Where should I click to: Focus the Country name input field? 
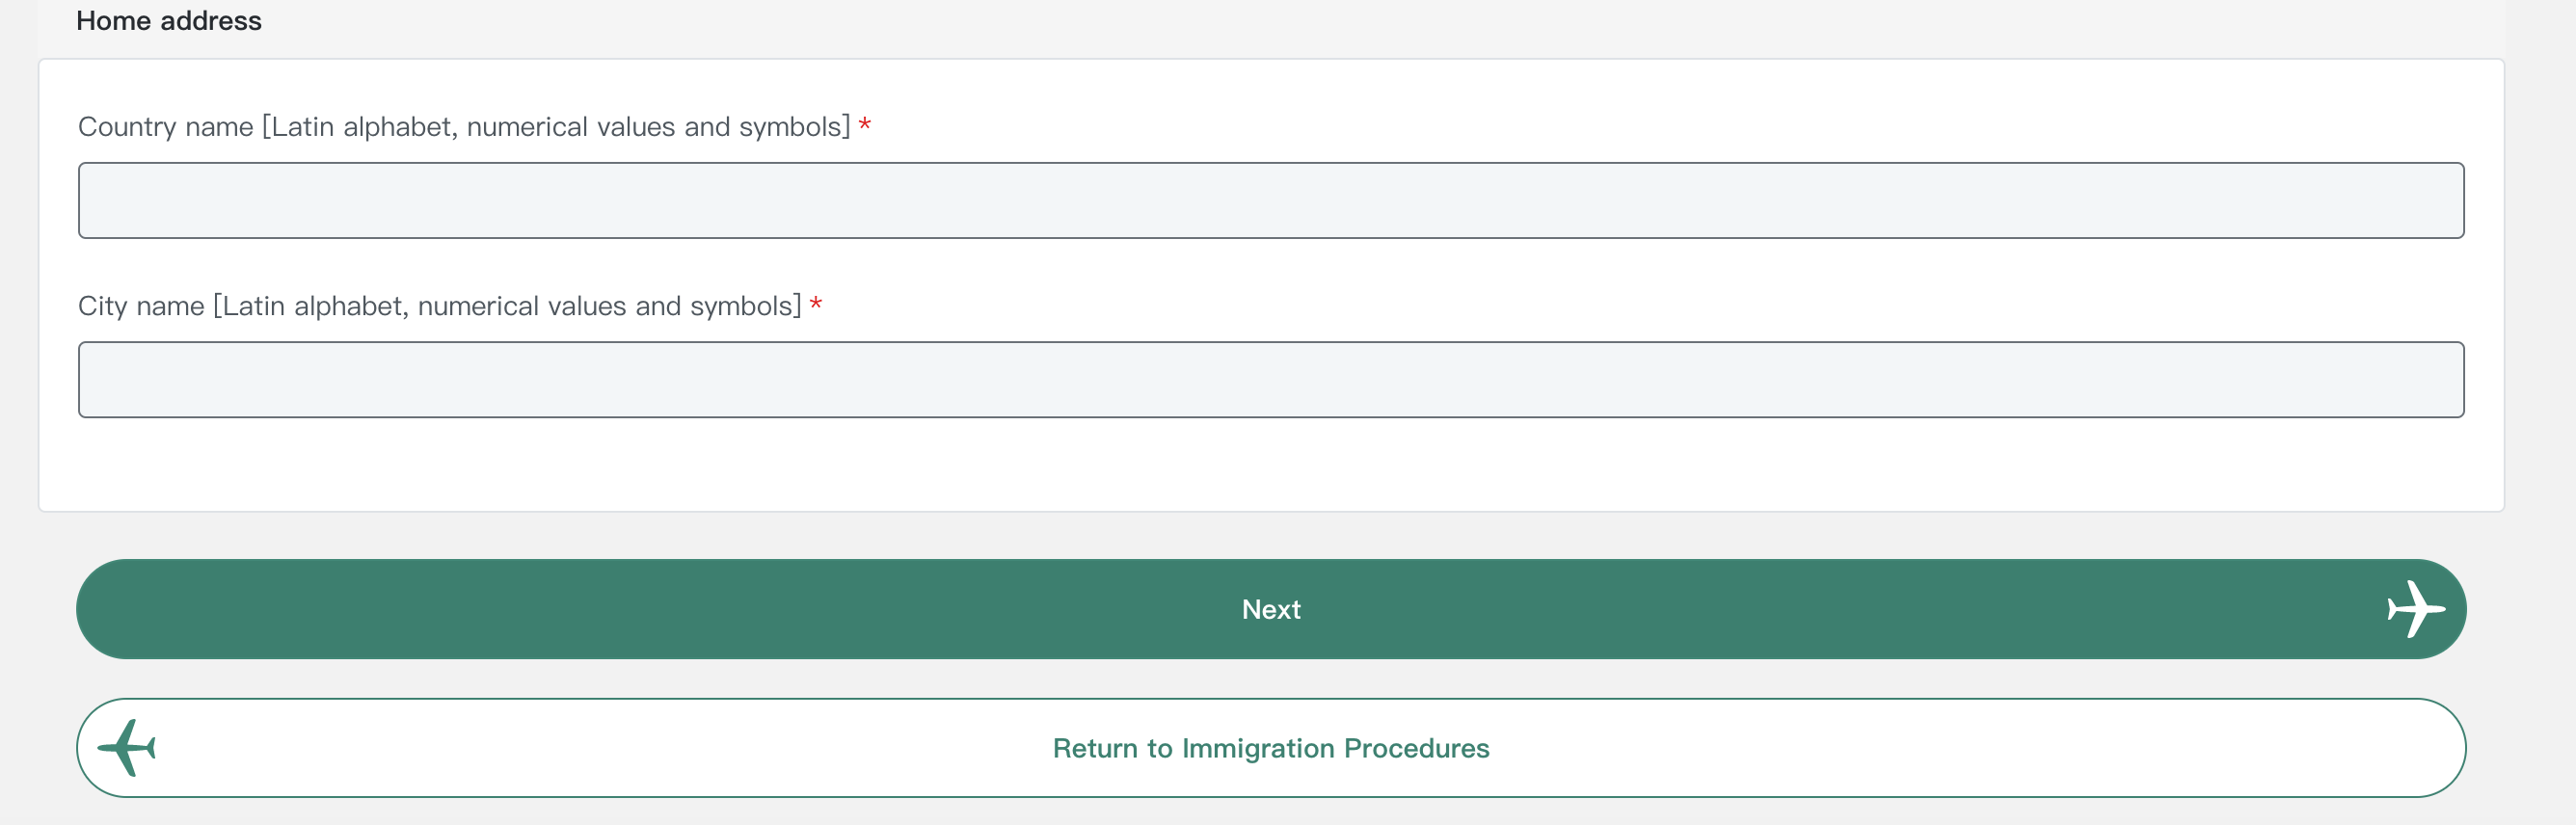click(x=1271, y=200)
